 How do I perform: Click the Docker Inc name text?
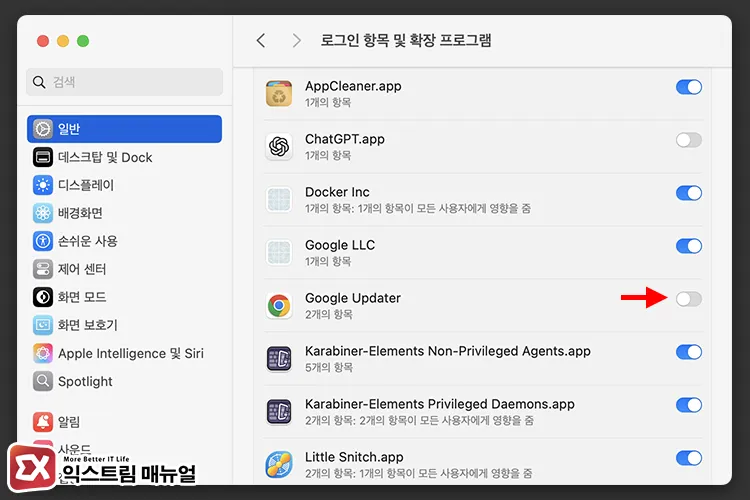tap(337, 192)
